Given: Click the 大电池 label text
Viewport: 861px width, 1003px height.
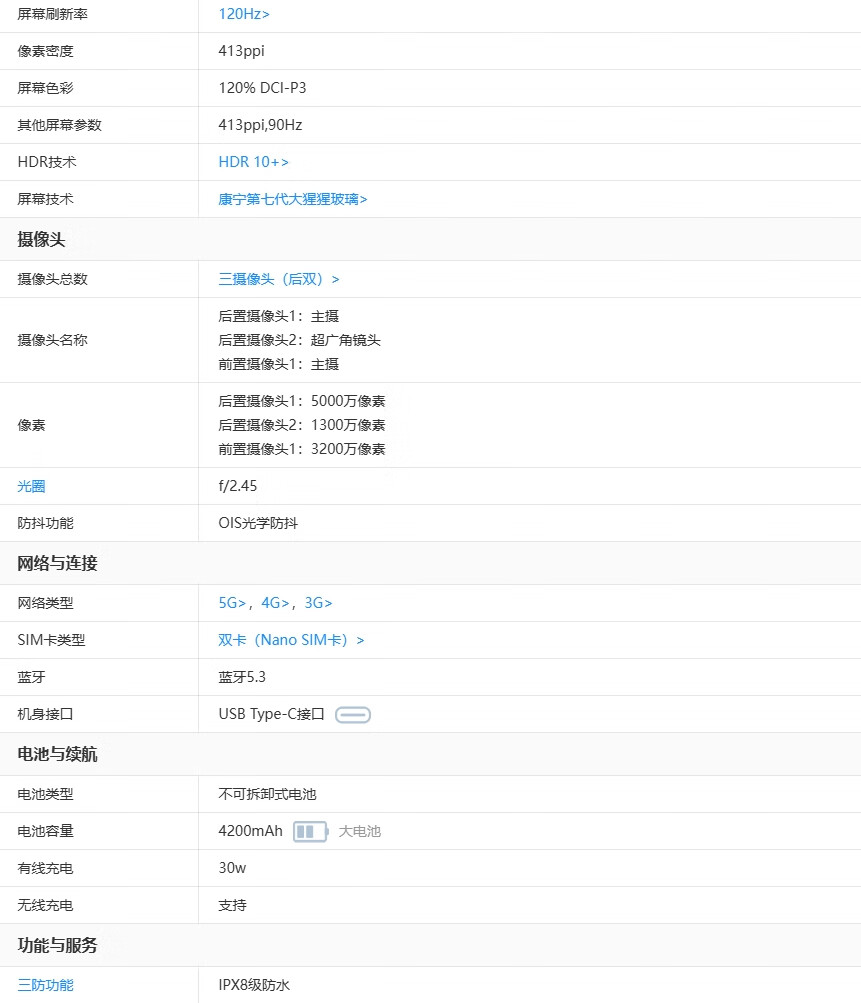Looking at the screenshot, I should point(359,830).
